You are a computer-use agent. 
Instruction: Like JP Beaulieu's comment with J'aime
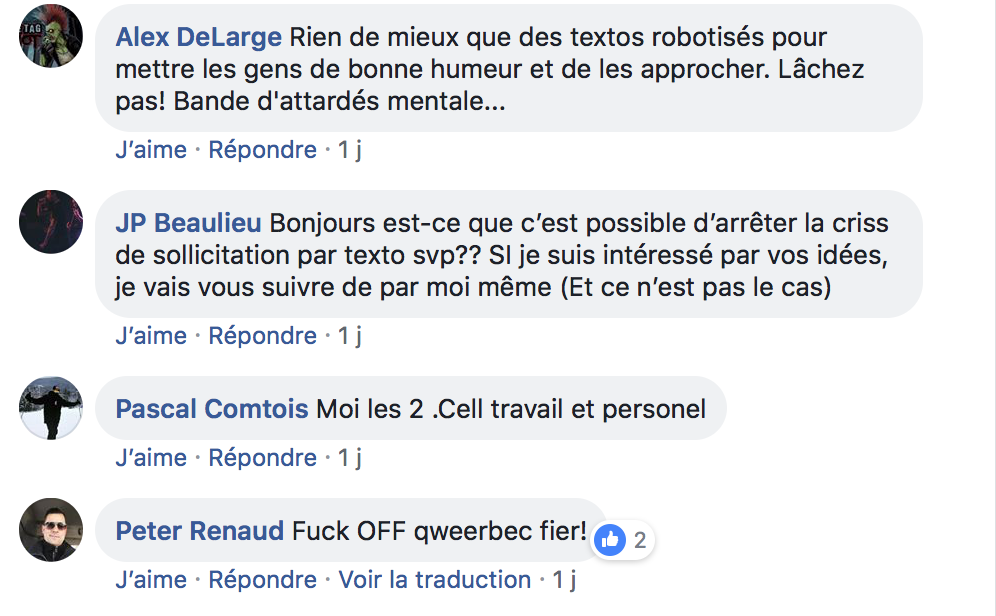click(151, 336)
